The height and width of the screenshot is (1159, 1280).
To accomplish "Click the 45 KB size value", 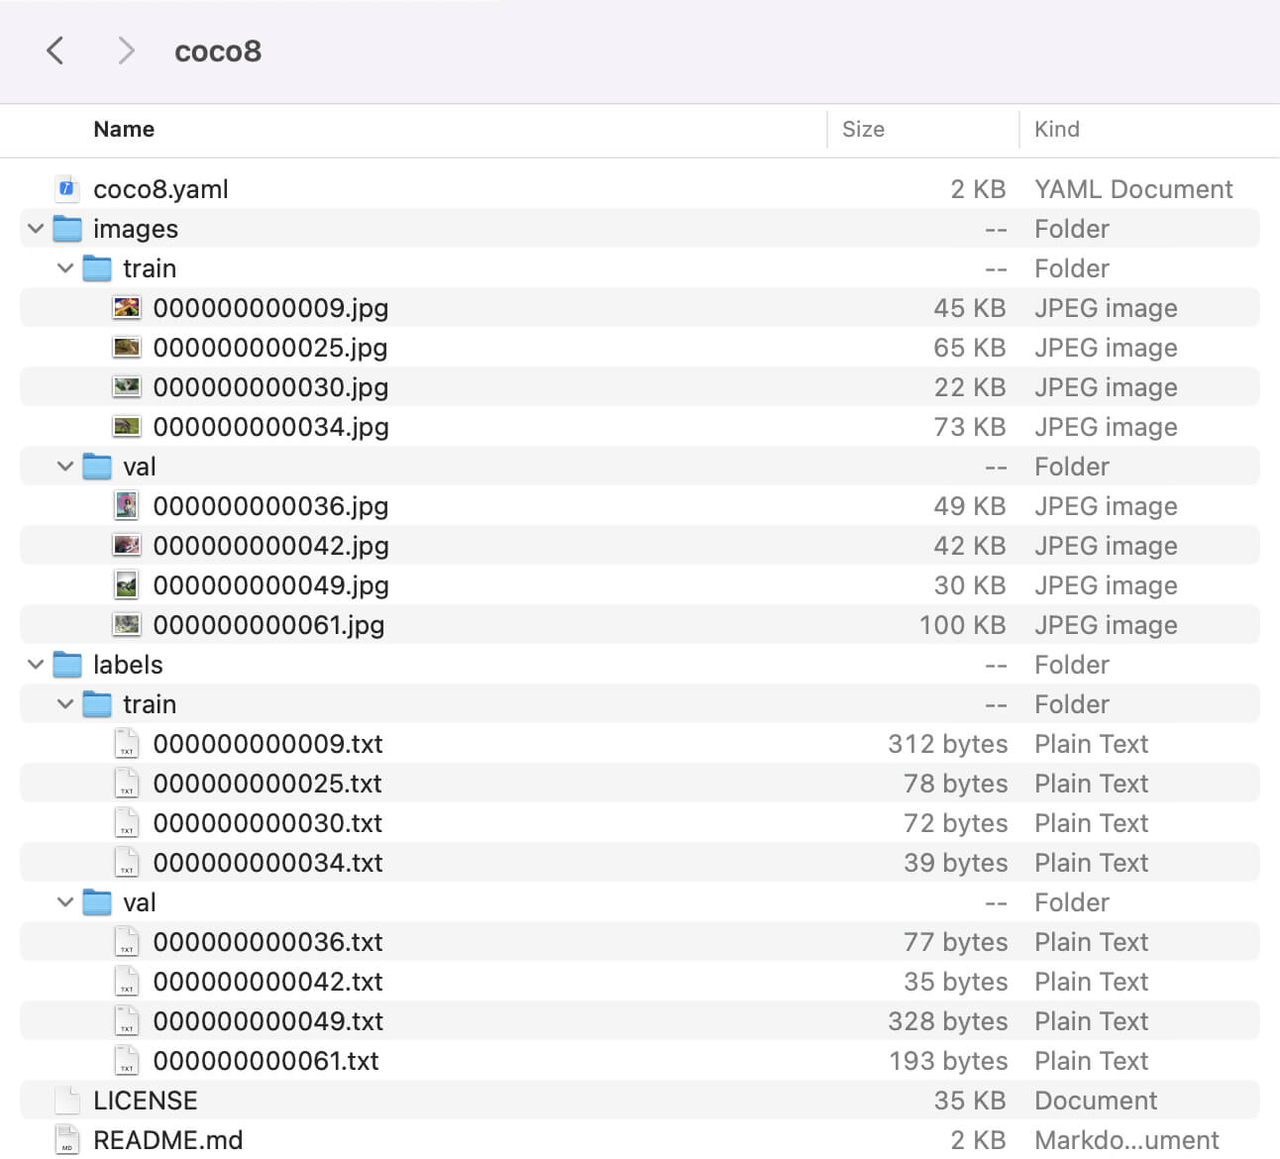I will (969, 308).
